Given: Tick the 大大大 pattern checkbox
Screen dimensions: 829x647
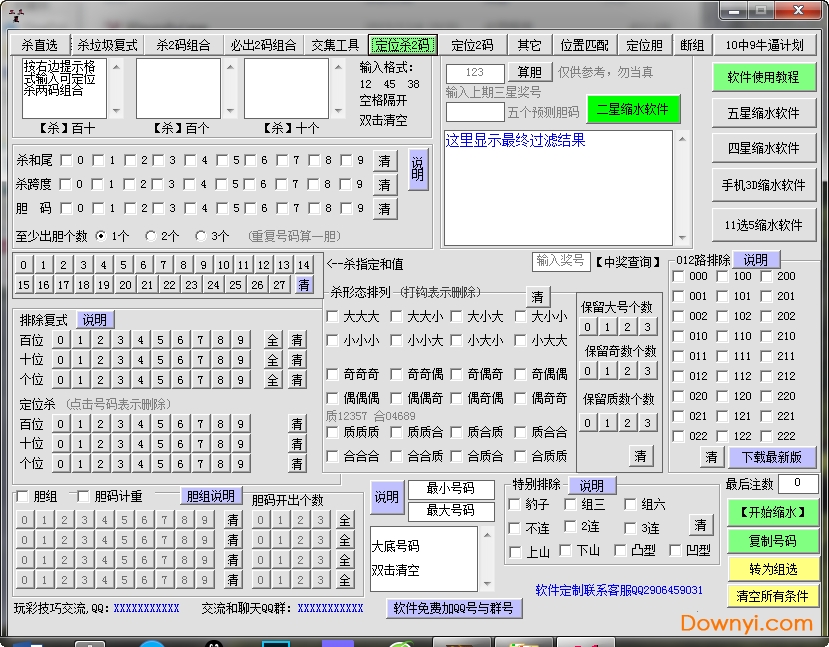Looking at the screenshot, I should [x=333, y=317].
